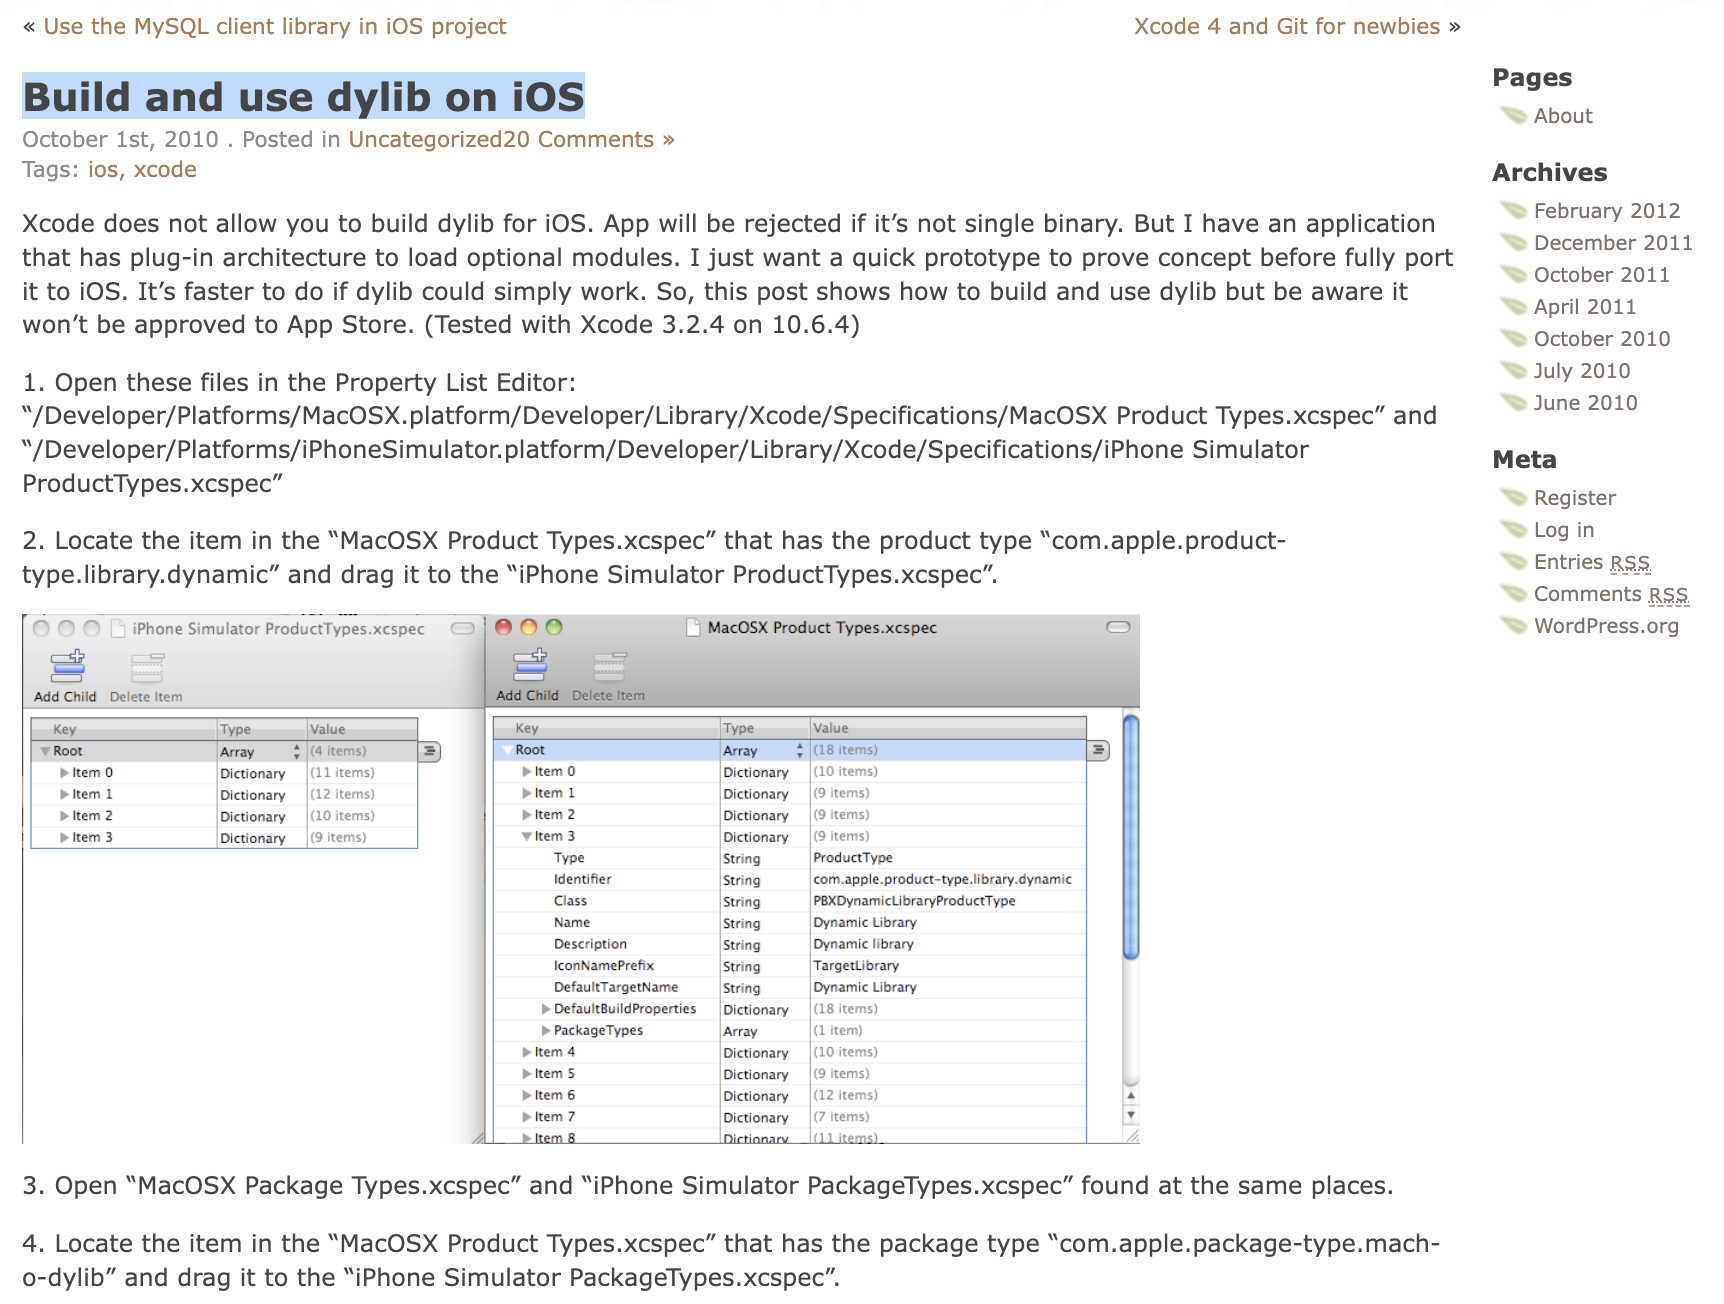
Task: Expand Item 4 in MacOSX Product Types window
Action: click(527, 1052)
